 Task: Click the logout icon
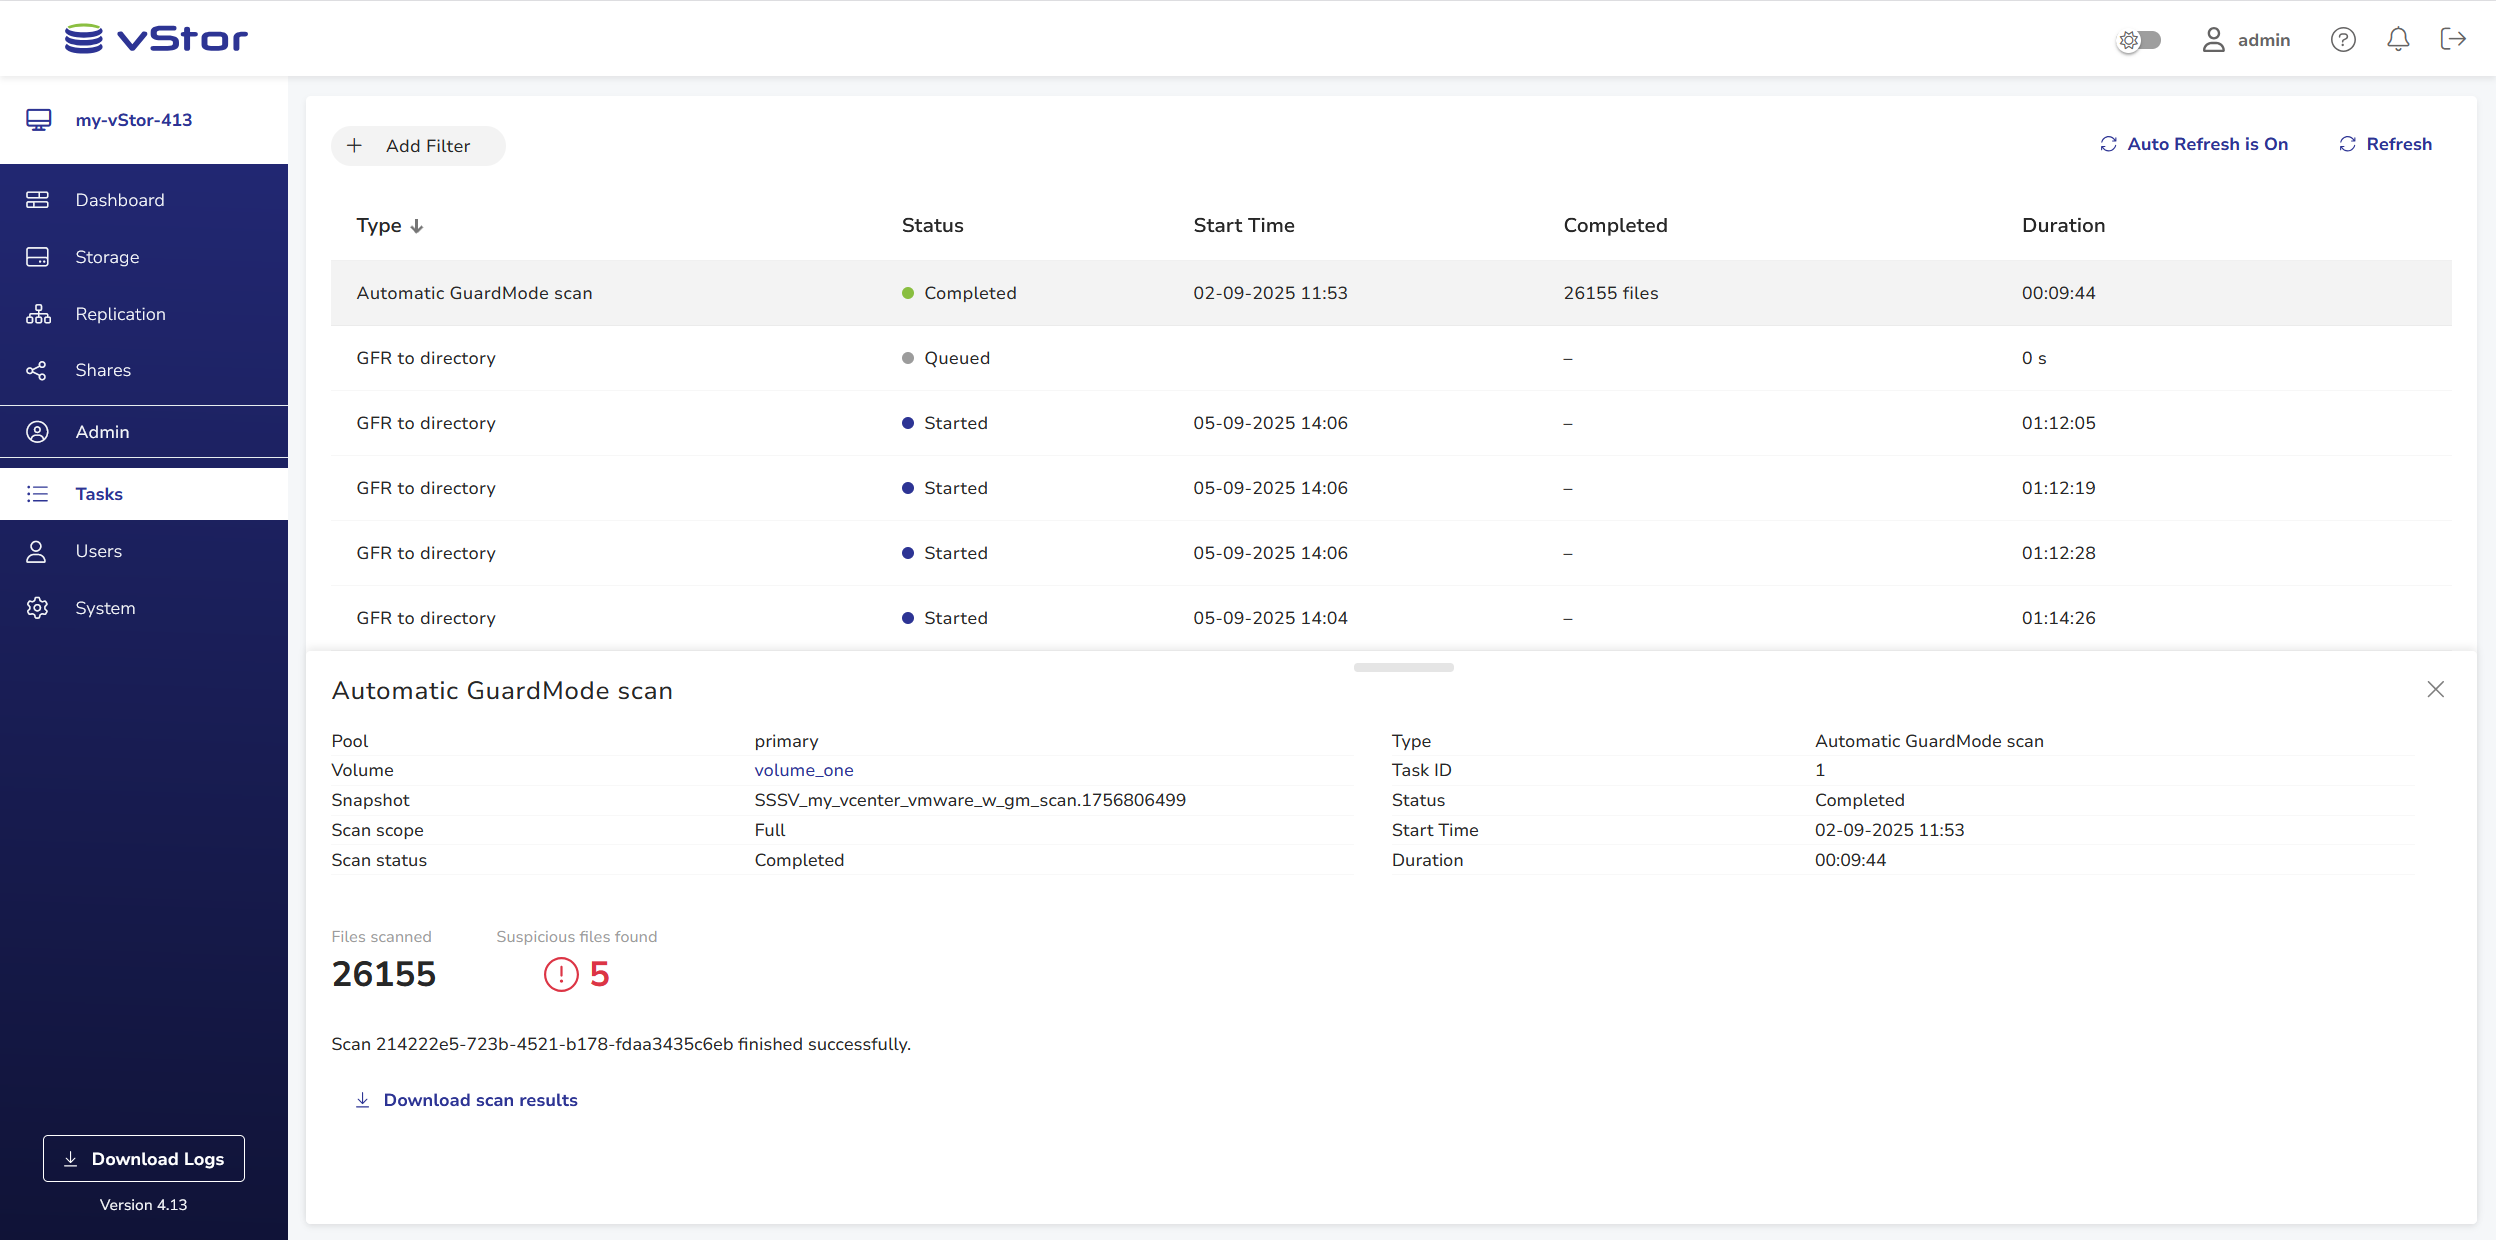[2453, 39]
